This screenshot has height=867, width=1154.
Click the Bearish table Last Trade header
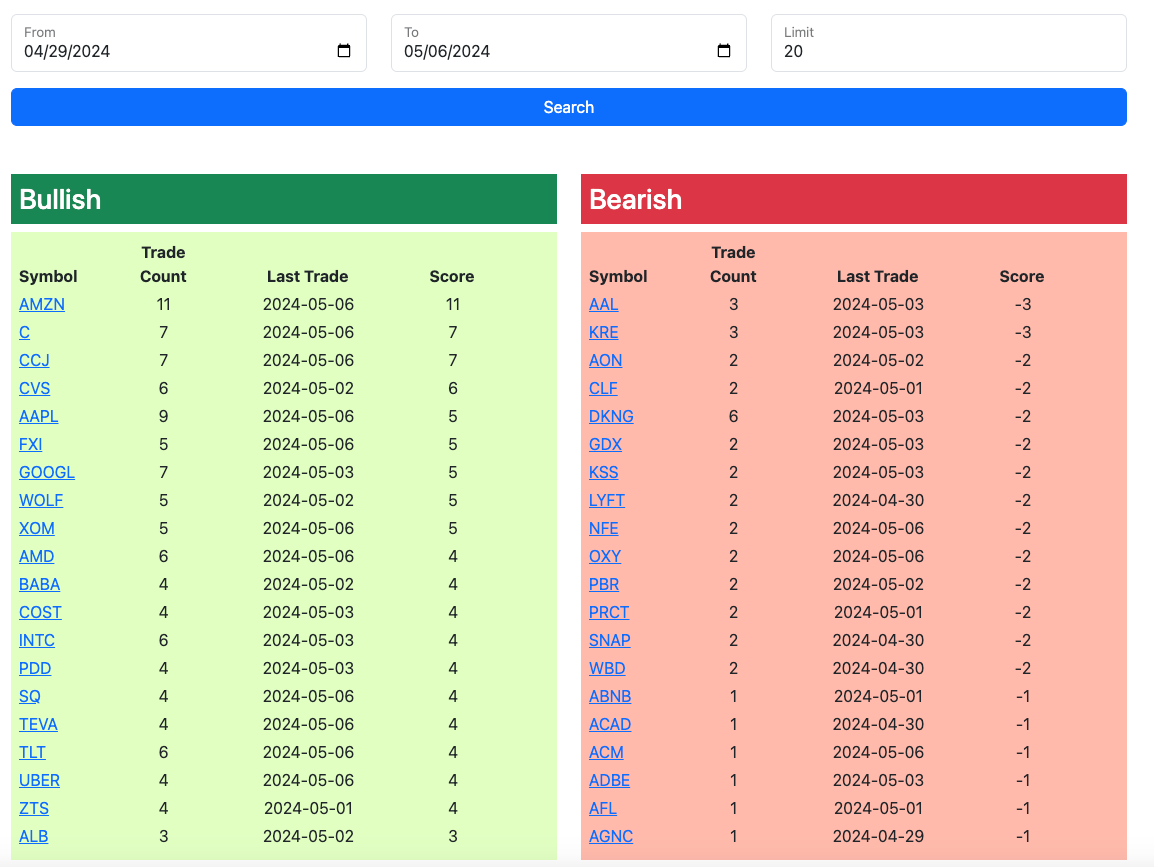coord(877,277)
